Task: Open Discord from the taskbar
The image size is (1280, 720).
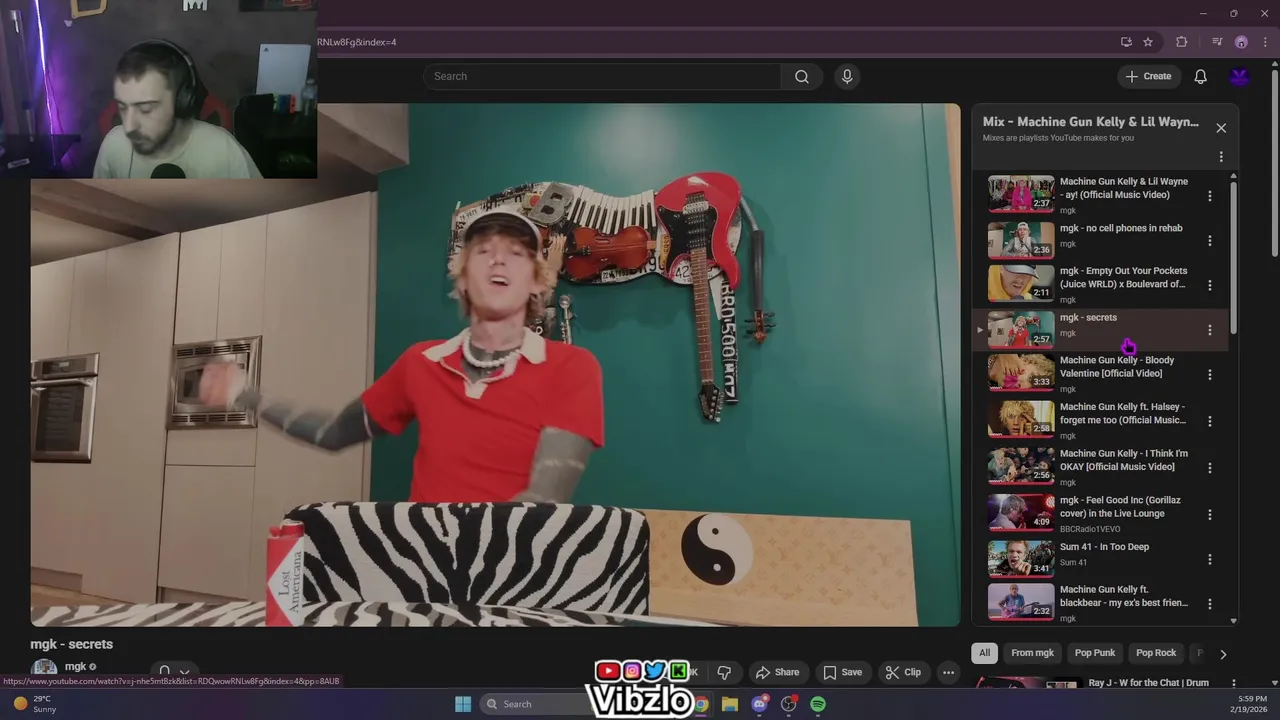Action: coord(760,704)
